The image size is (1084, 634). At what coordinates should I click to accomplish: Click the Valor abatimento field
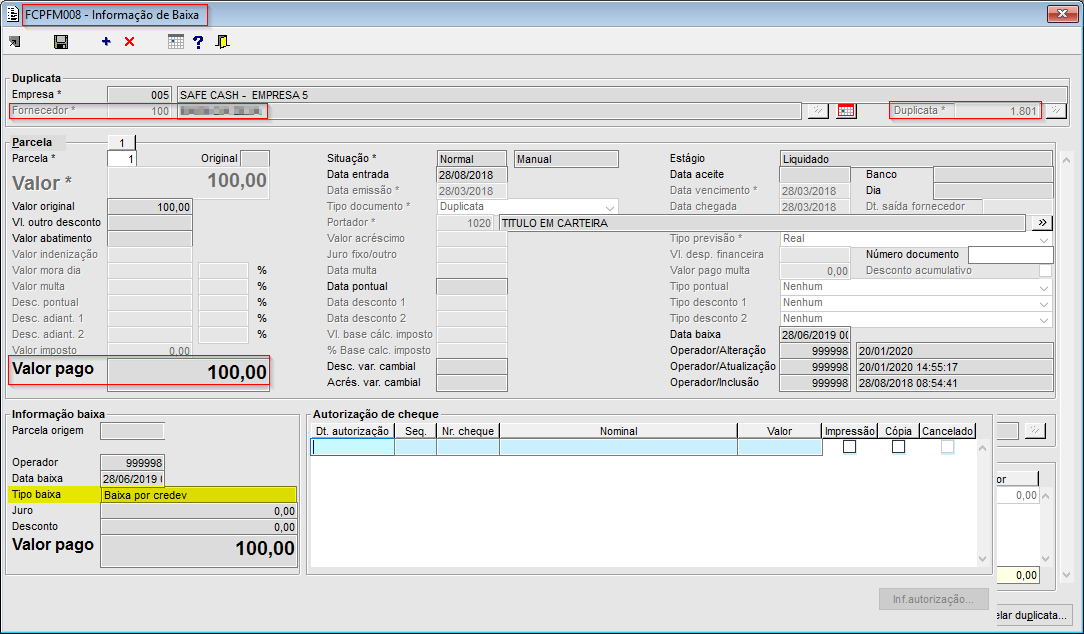tap(149, 239)
